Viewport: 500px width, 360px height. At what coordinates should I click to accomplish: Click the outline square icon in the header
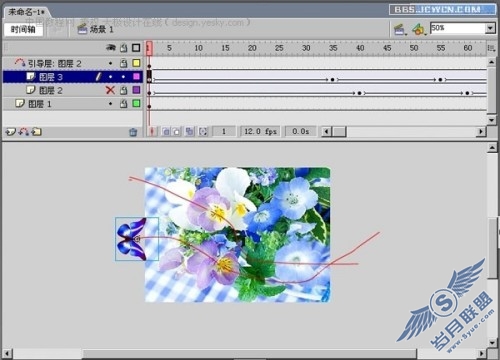(x=136, y=48)
